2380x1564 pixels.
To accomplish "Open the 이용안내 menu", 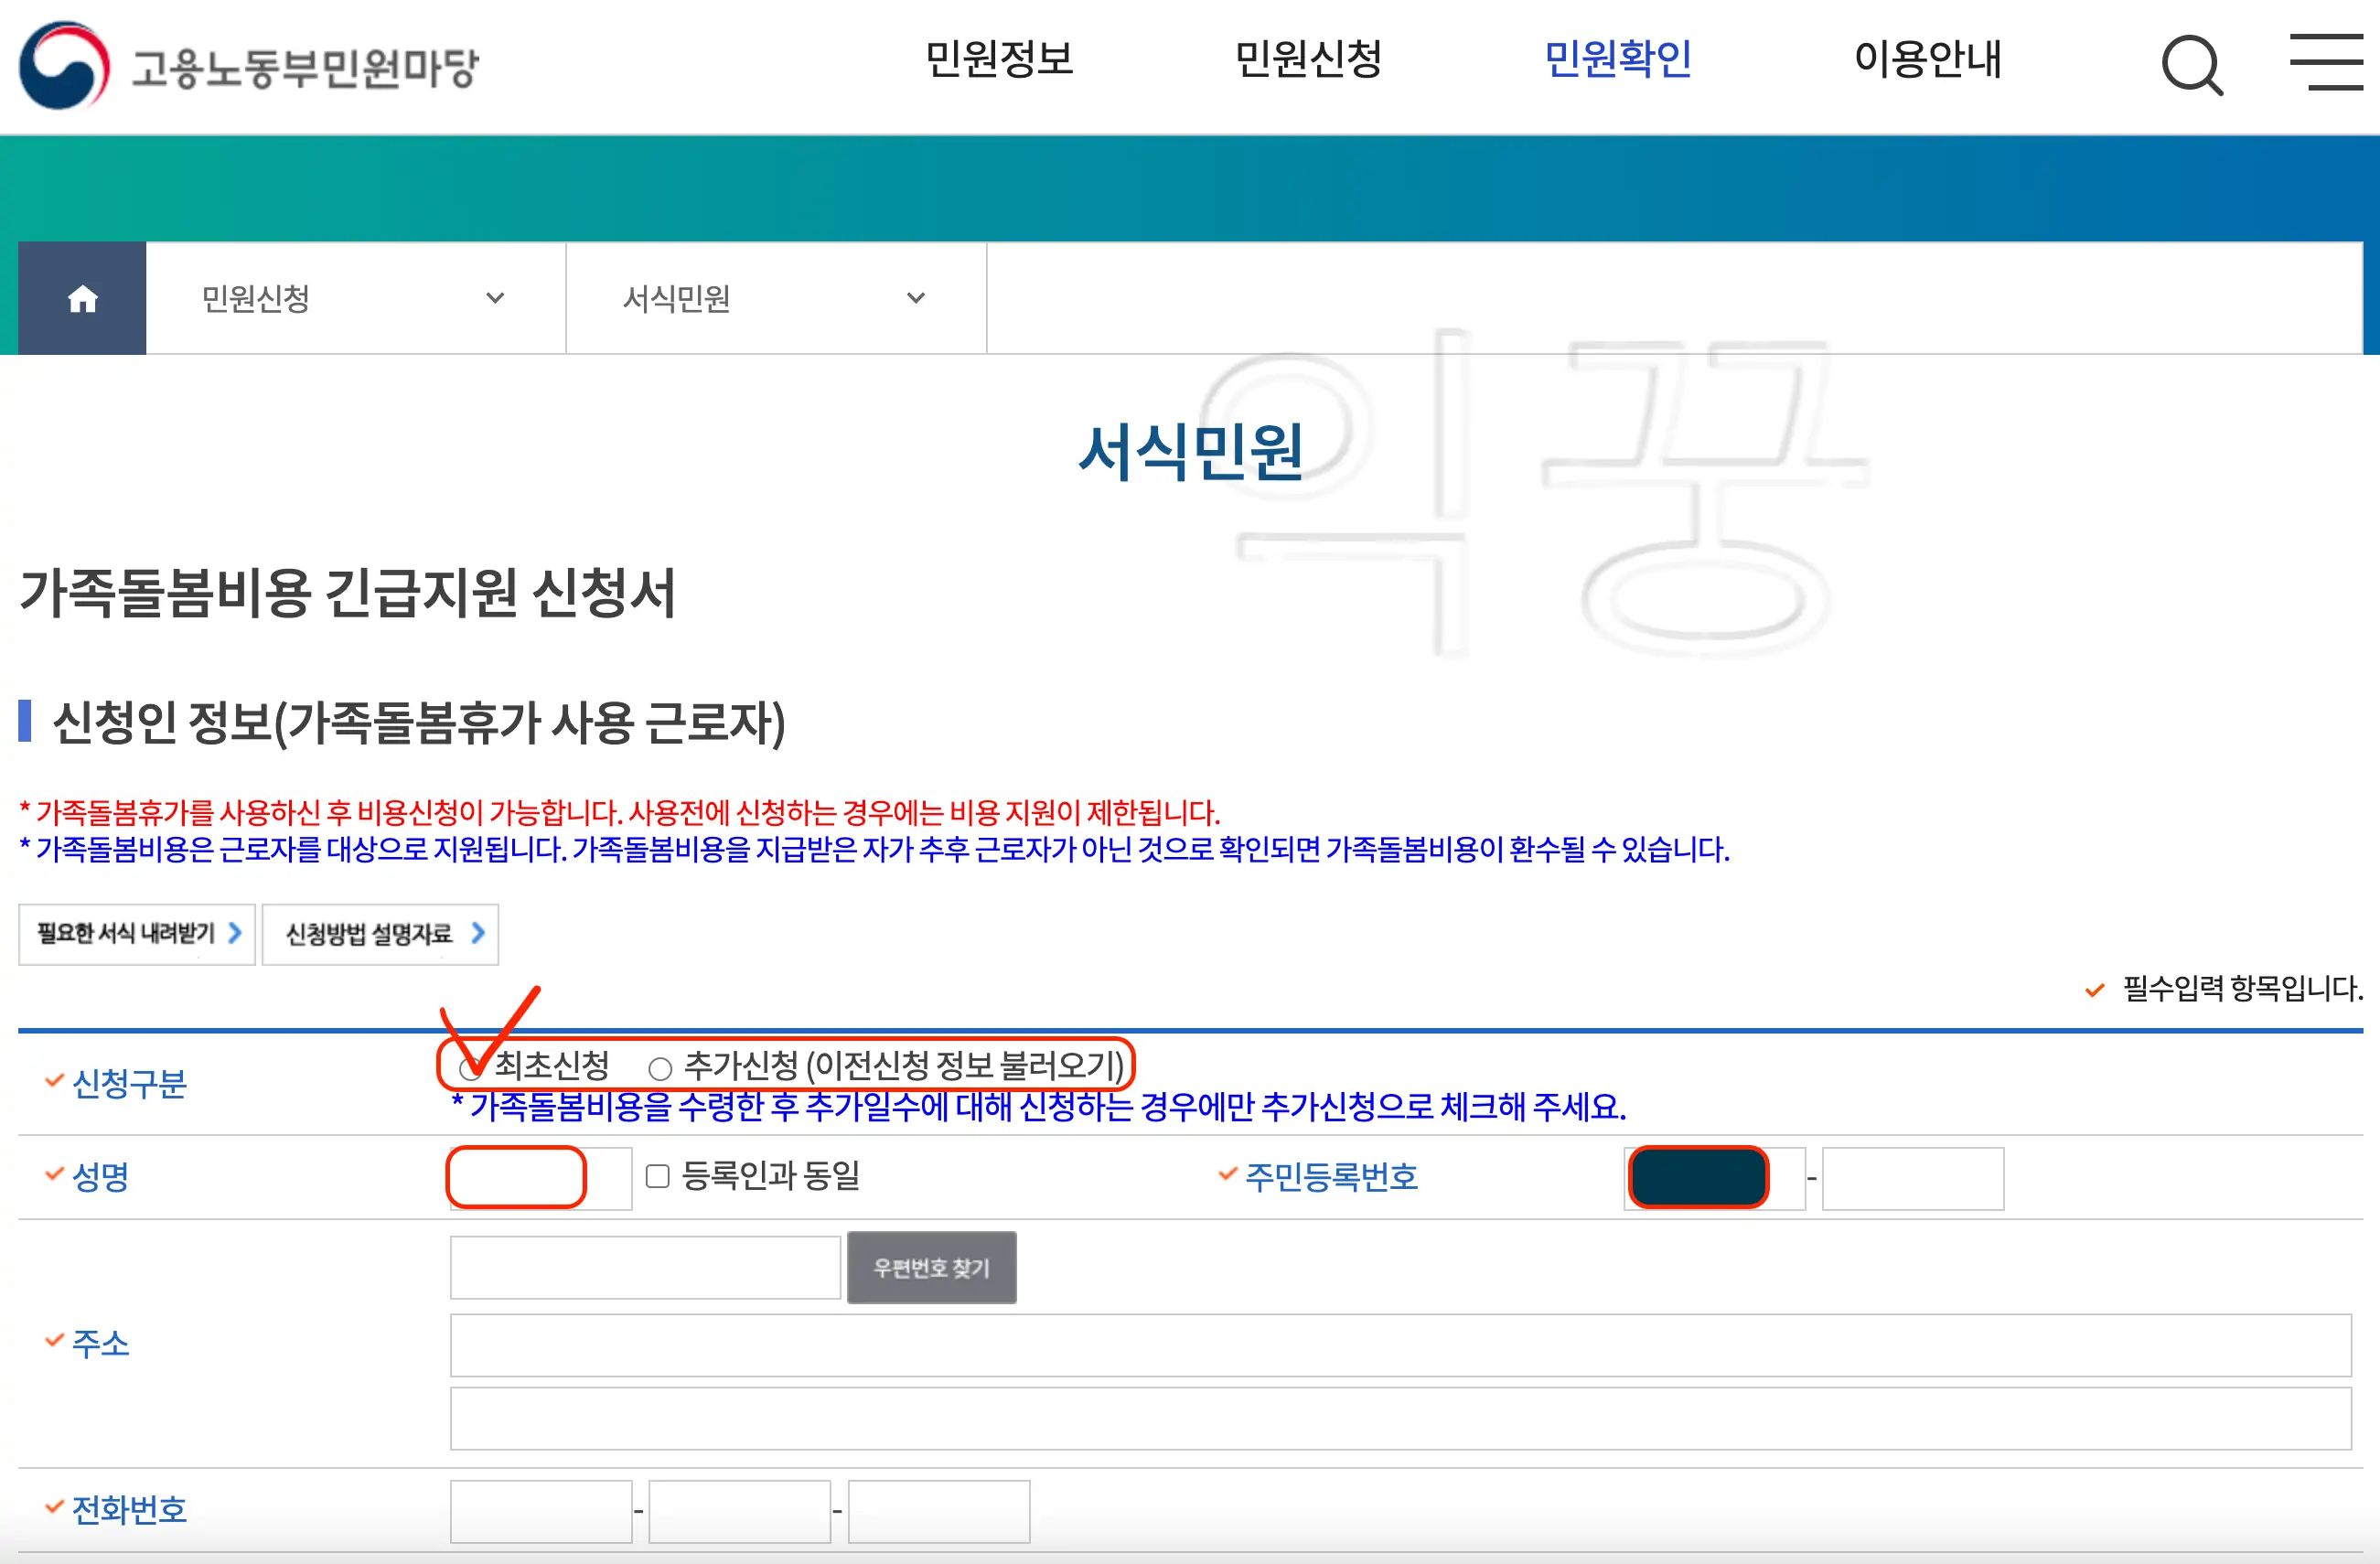I will (x=1929, y=60).
